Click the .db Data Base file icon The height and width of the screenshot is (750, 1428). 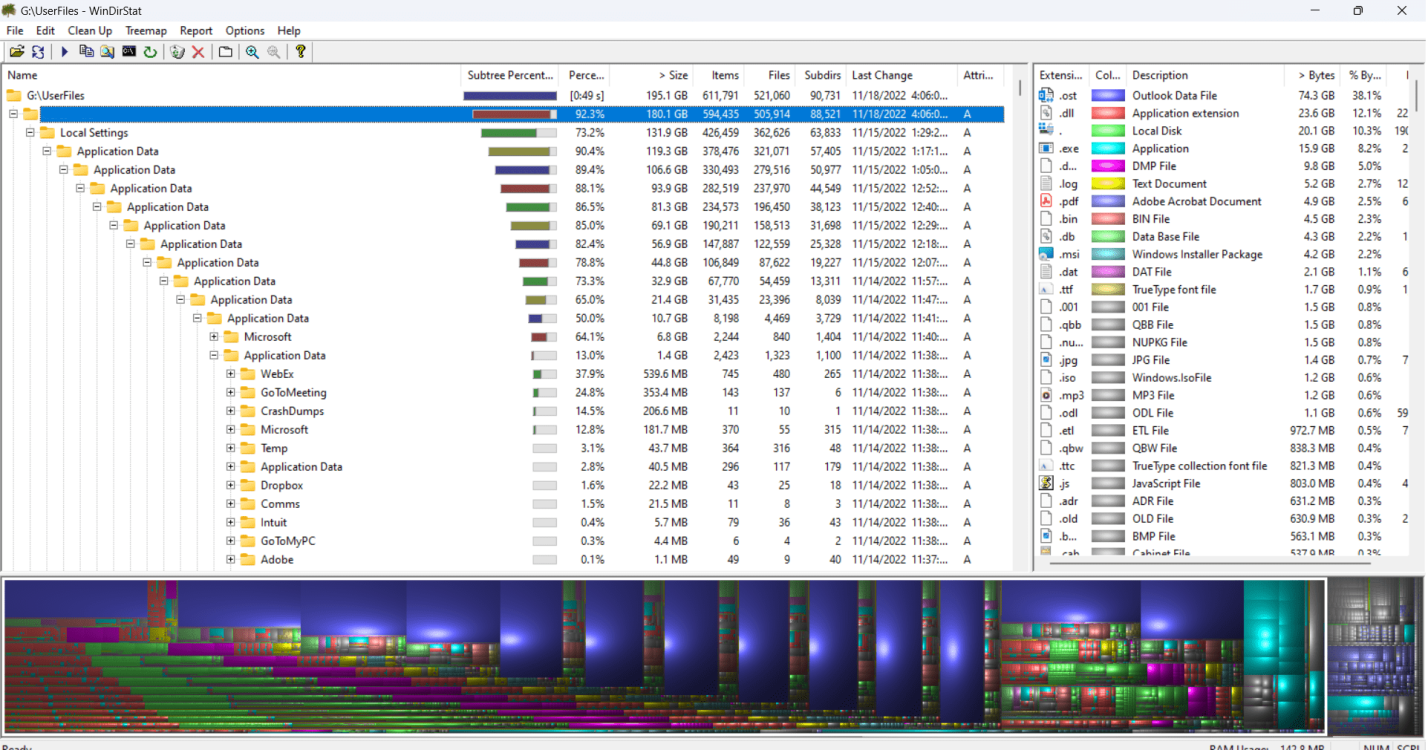[1046, 236]
